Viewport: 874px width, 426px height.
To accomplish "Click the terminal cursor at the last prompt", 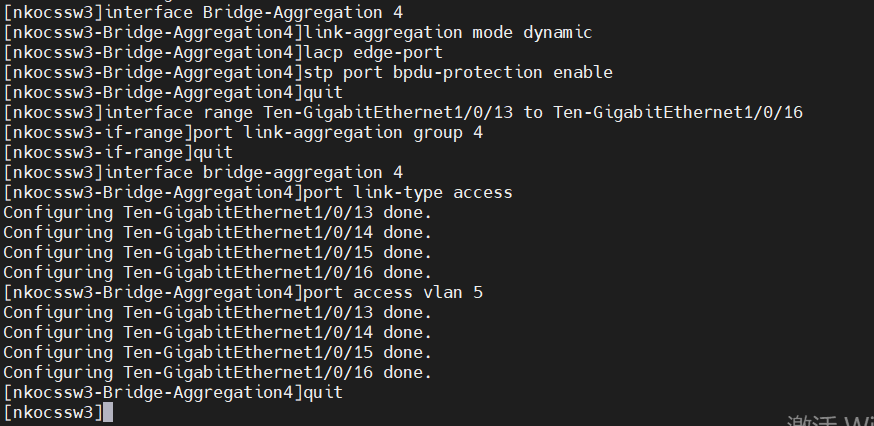I will [x=108, y=412].
